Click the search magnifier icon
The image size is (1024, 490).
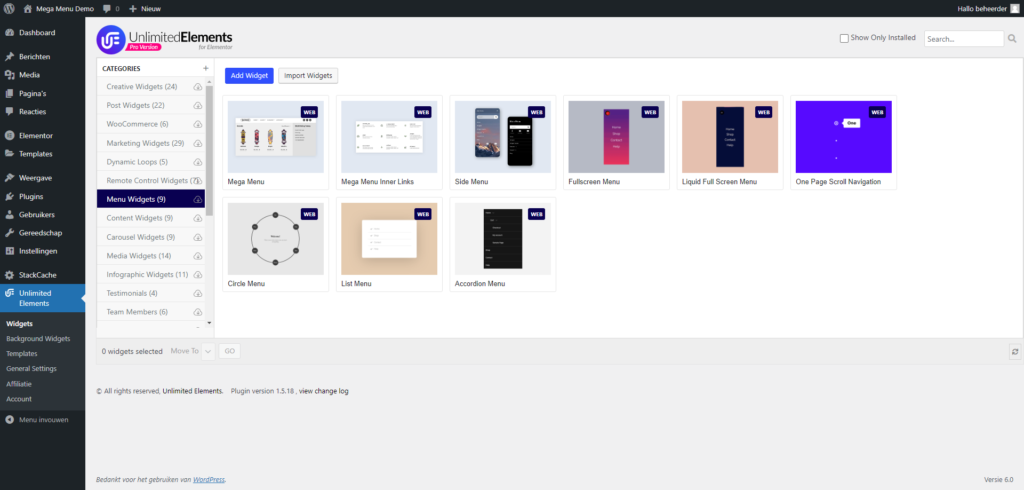click(1012, 39)
